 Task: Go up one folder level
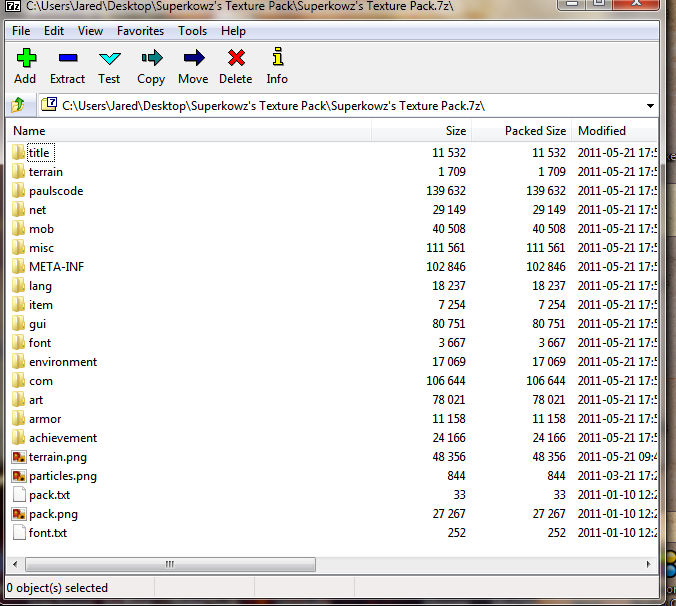click(18, 105)
